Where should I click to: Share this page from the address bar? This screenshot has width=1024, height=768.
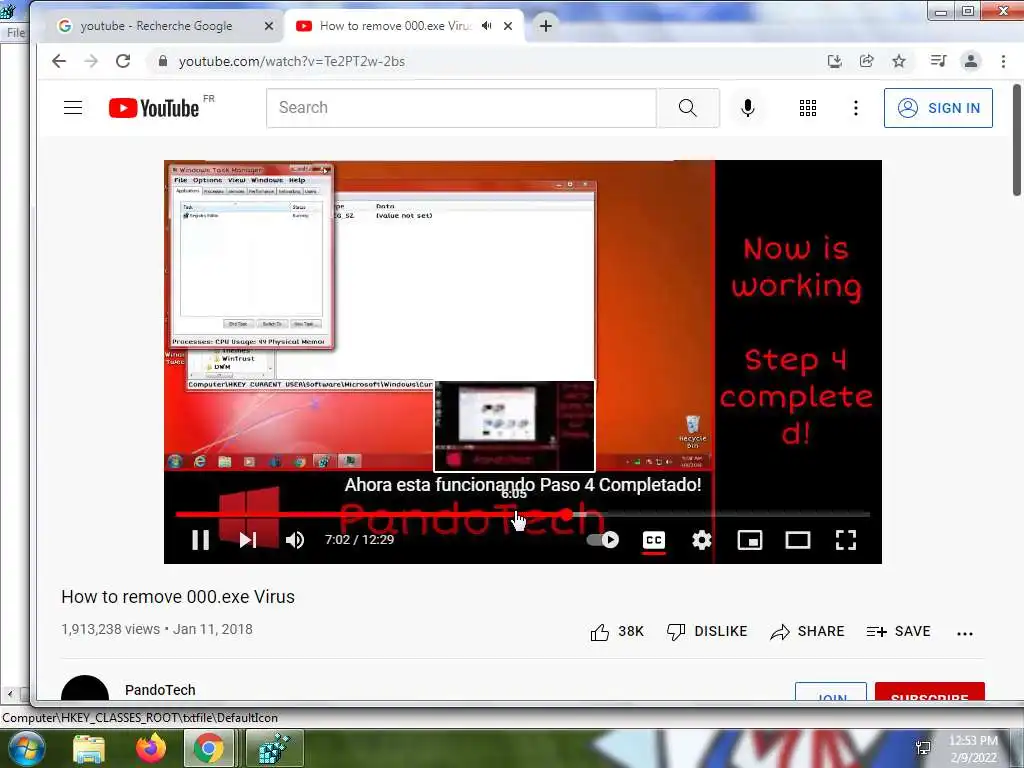pos(867,61)
